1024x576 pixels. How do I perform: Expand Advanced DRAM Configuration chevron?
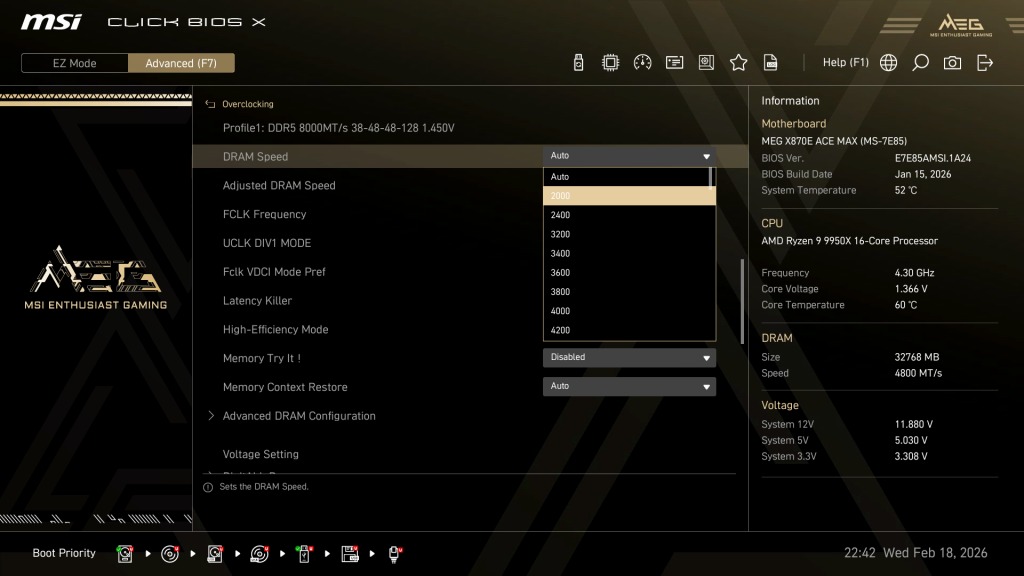point(210,415)
